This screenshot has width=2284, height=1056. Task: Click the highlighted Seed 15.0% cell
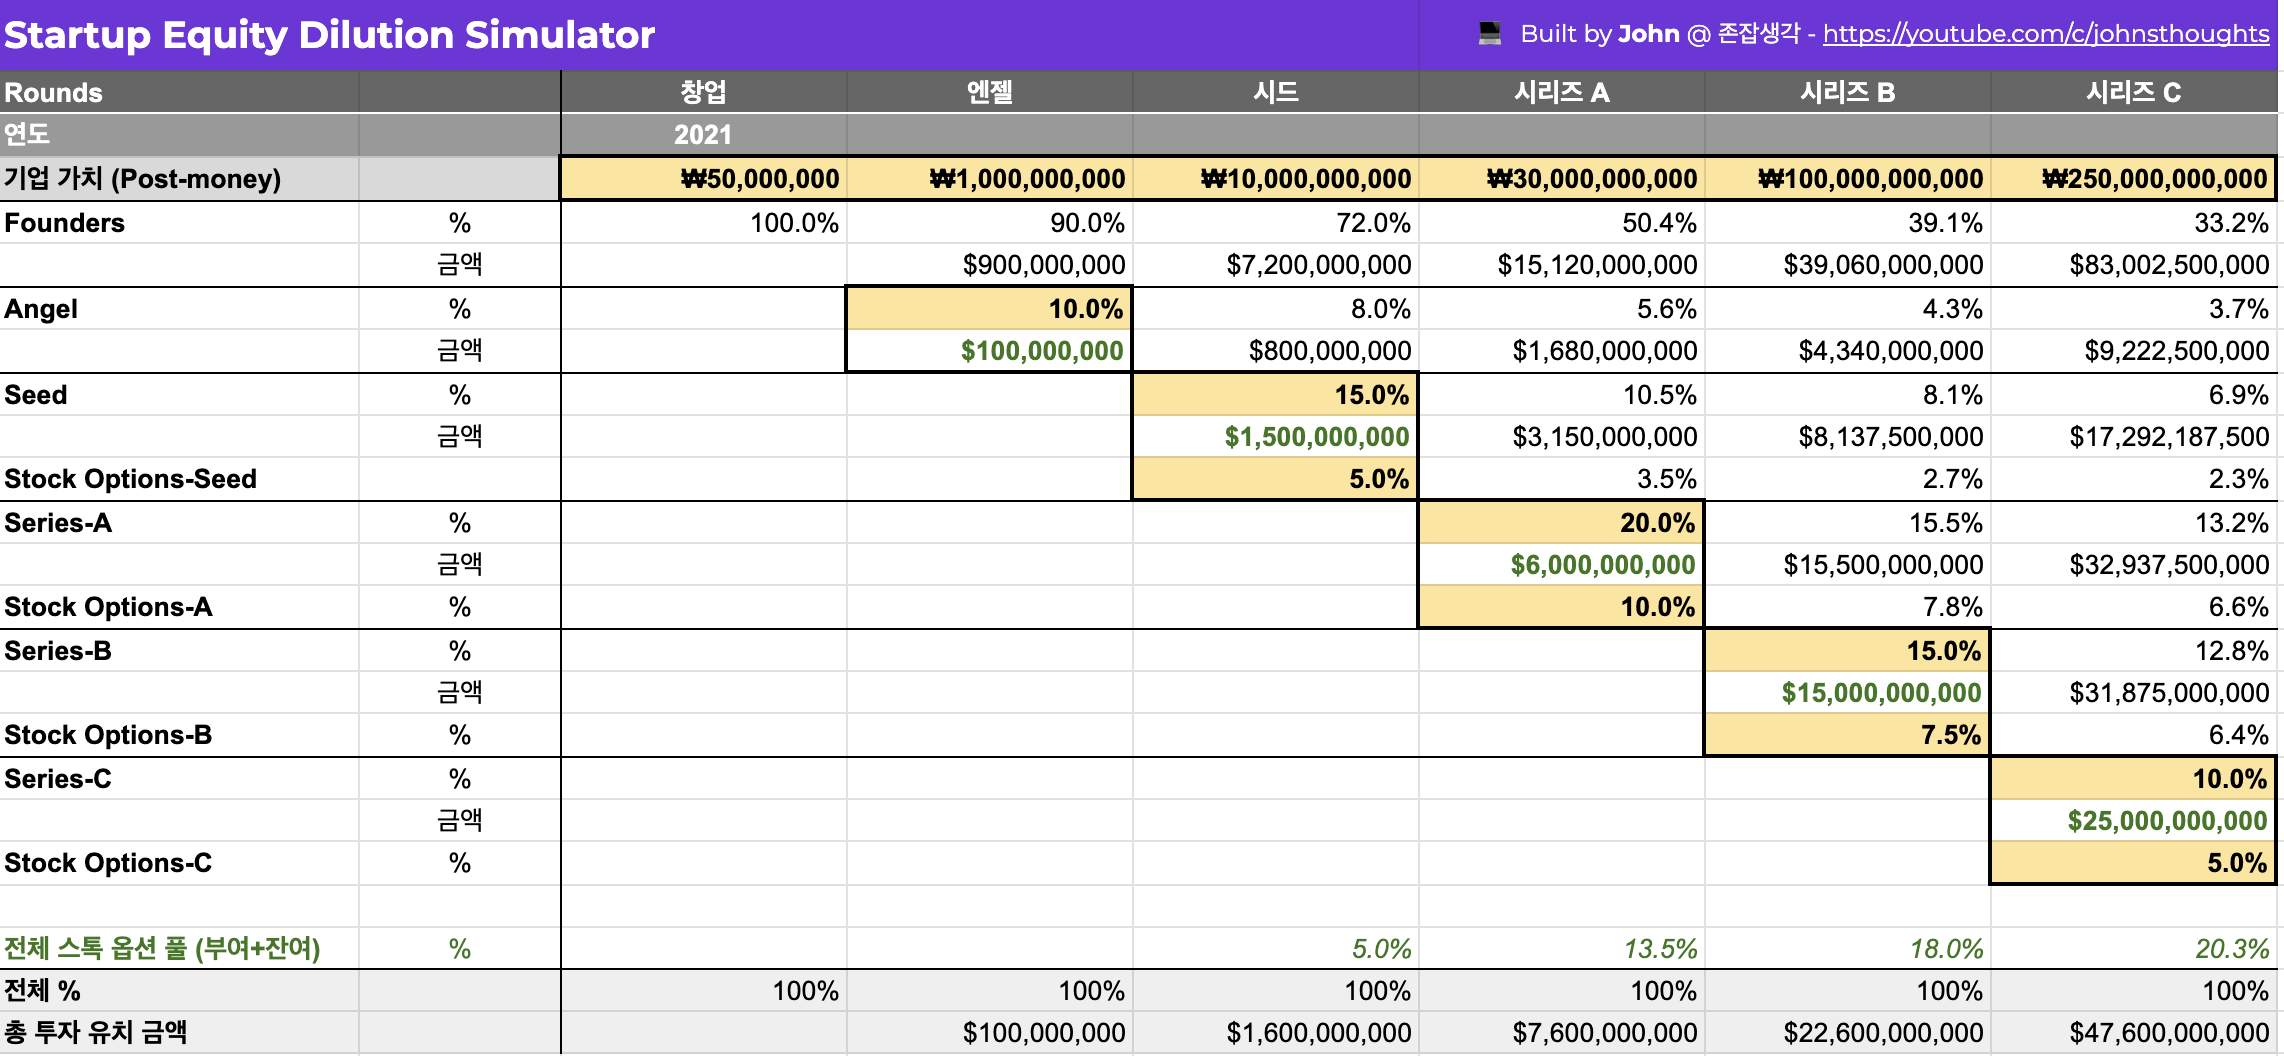[x=1275, y=395]
